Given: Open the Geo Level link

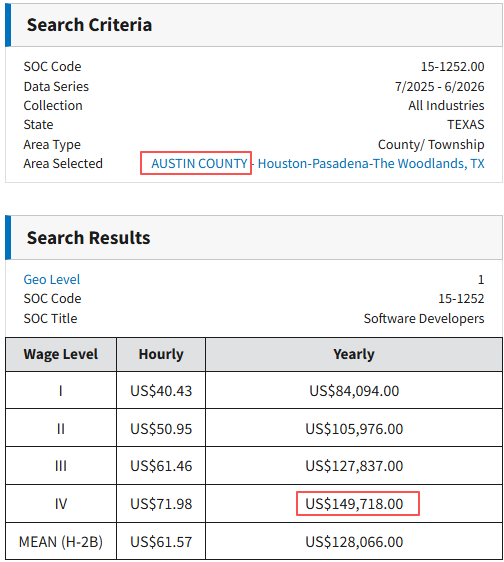Looking at the screenshot, I should 52,280.
